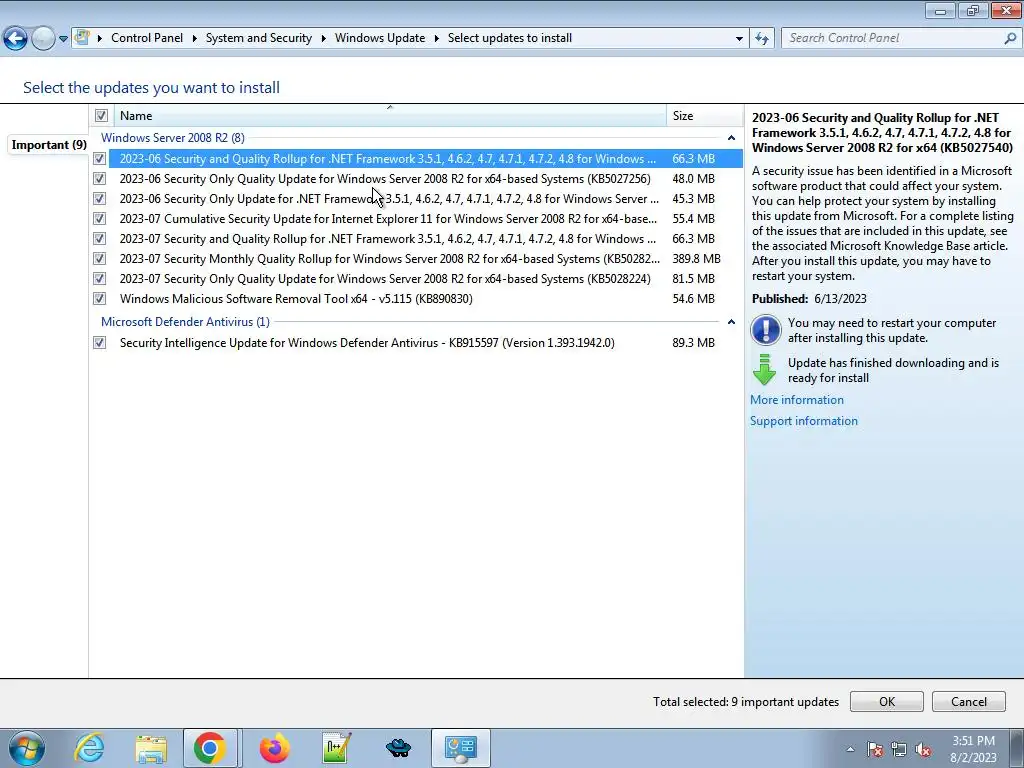This screenshot has height=768, width=1024.
Task: Click Select updates to install breadcrumb
Action: pos(509,38)
